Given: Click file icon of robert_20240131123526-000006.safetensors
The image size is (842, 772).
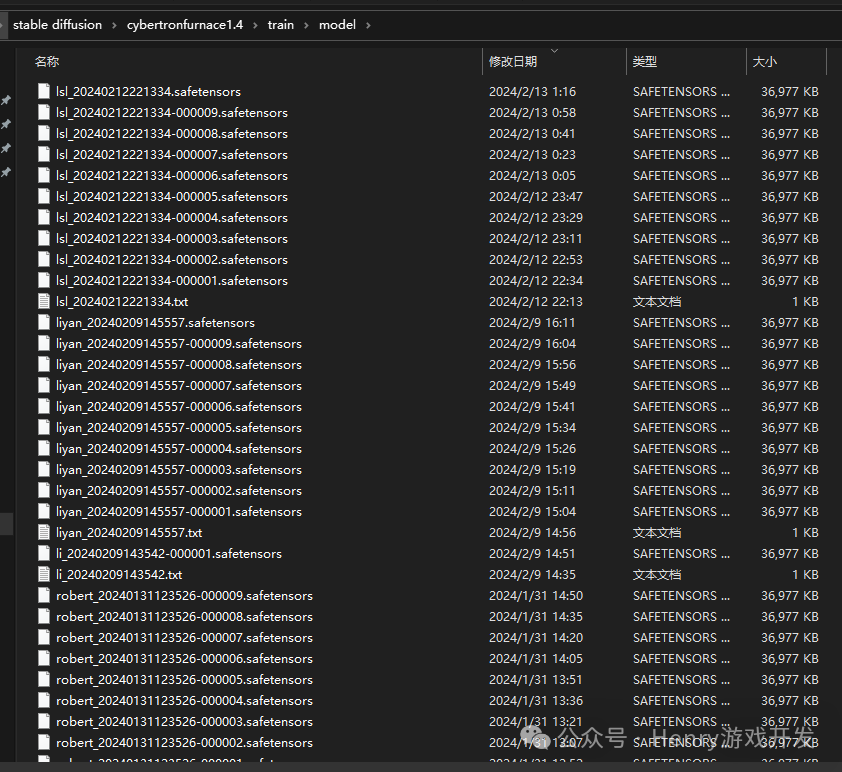Looking at the screenshot, I should click(x=43, y=658).
